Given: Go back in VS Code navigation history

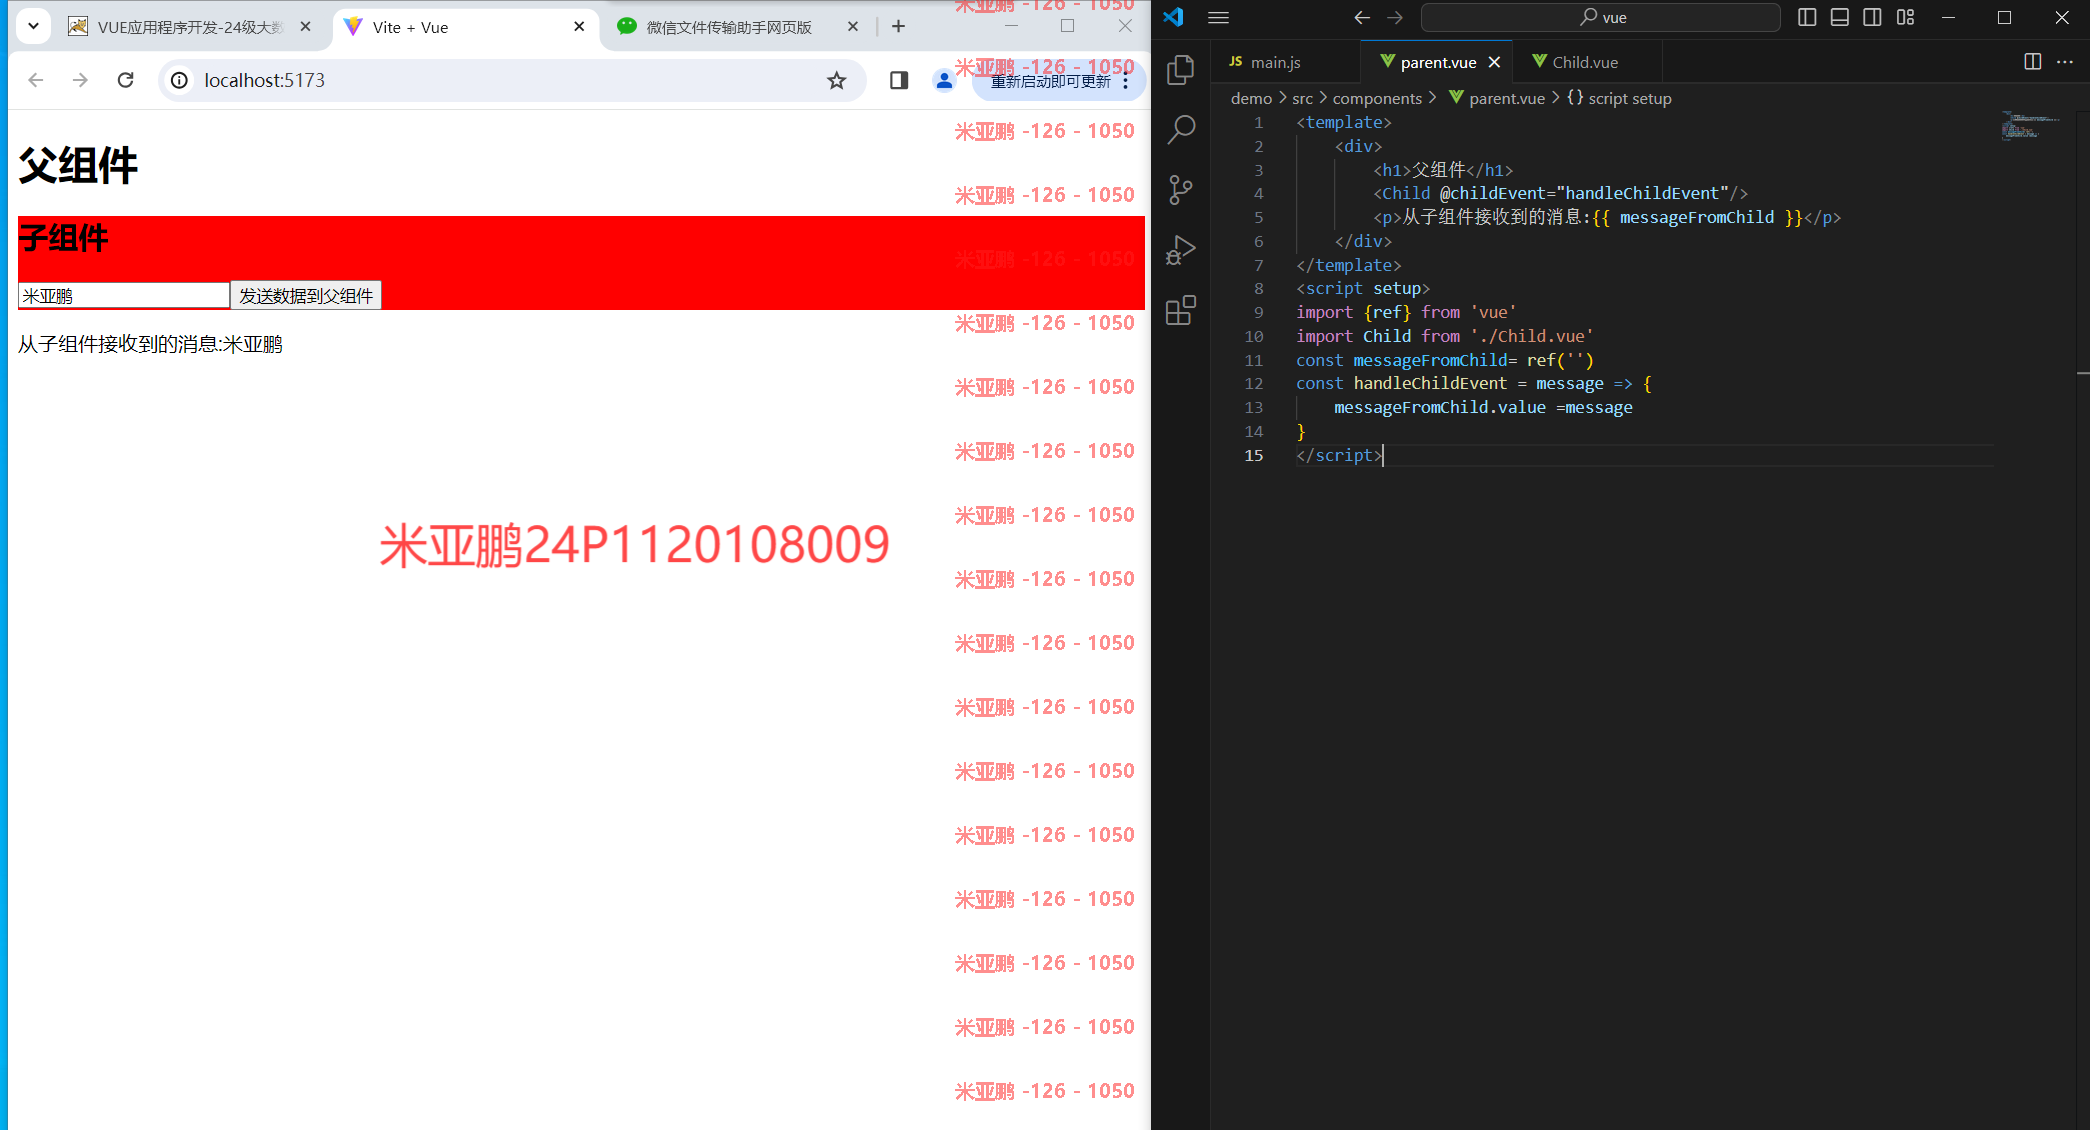Looking at the screenshot, I should 1362,17.
